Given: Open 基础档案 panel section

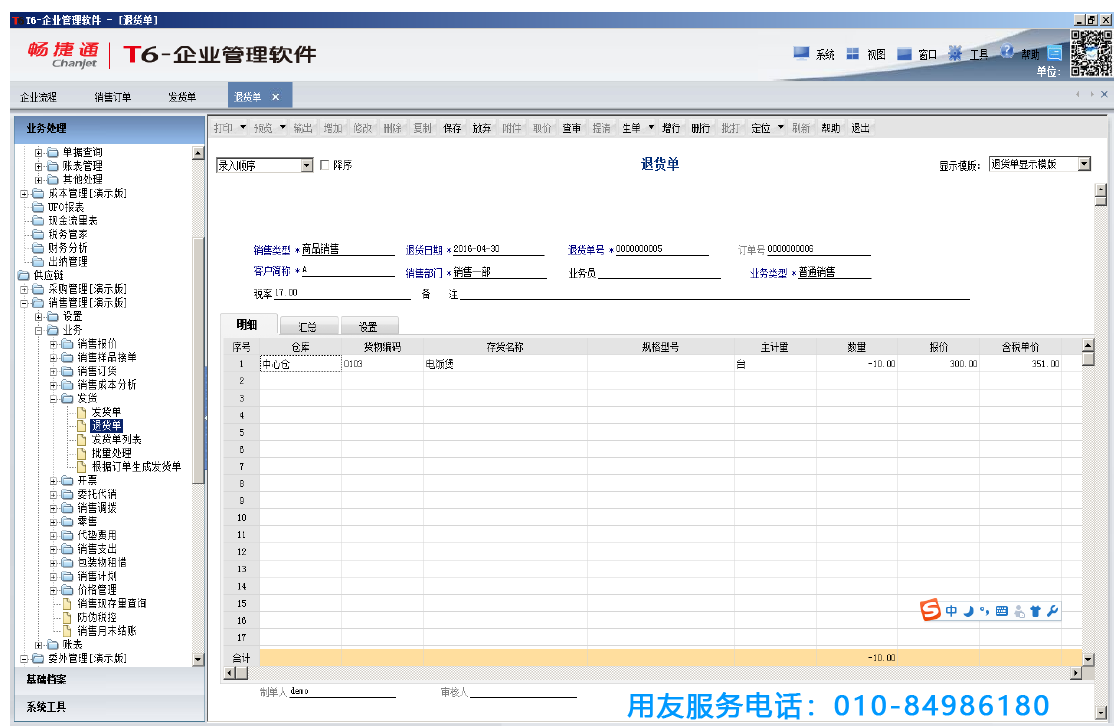Looking at the screenshot, I should [x=109, y=680].
